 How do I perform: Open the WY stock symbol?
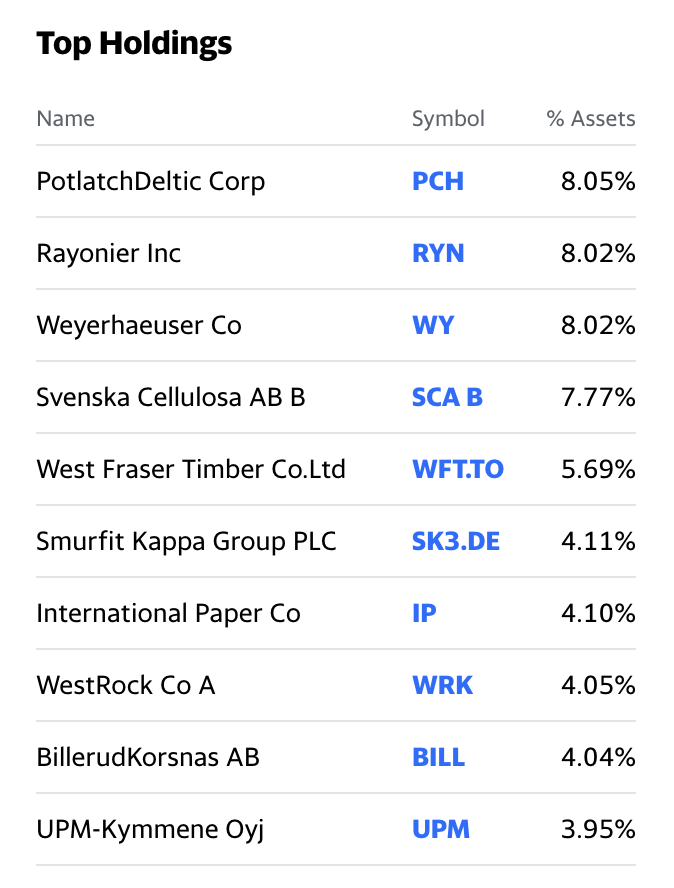tap(433, 326)
